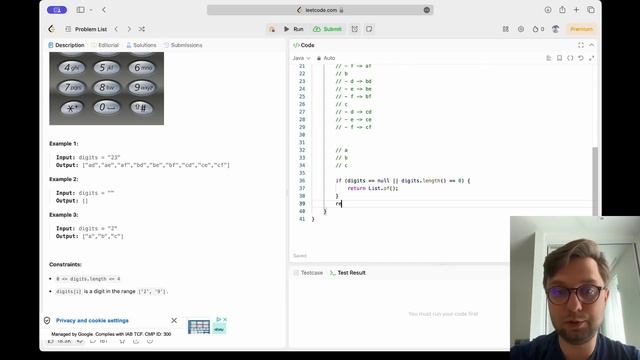Collapse the Code panel with chevron
The image size is (640, 360).
click(591, 45)
